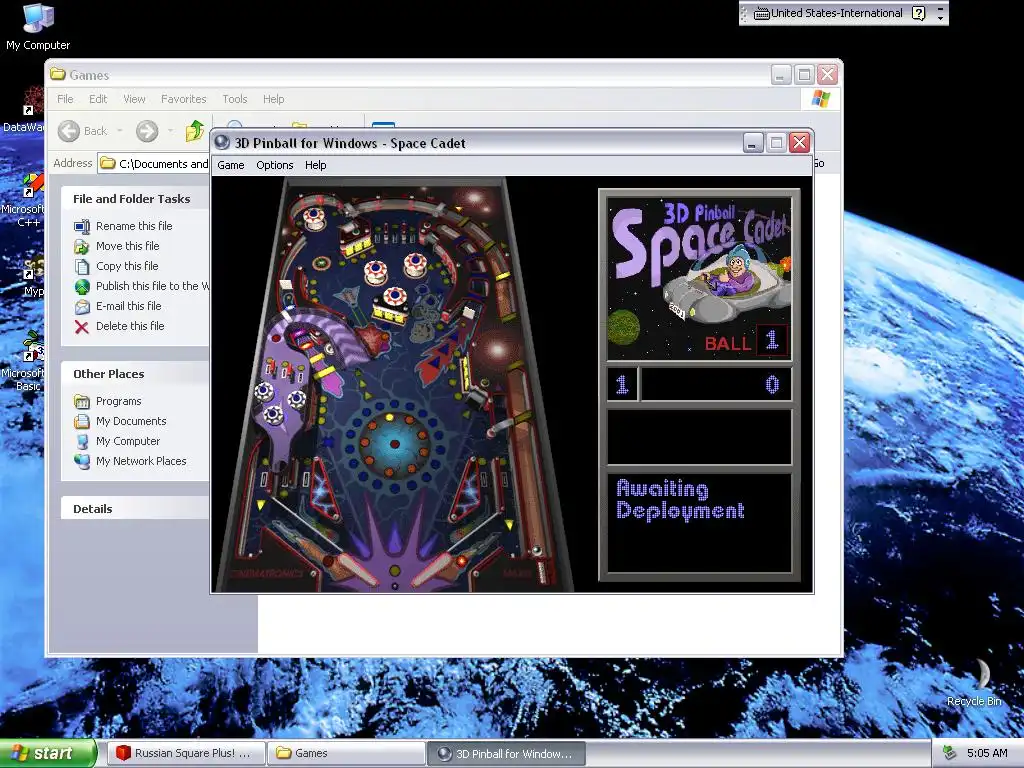The image size is (1024, 768).
Task: Open the Forward history dropdown arrow
Action: coord(170,131)
